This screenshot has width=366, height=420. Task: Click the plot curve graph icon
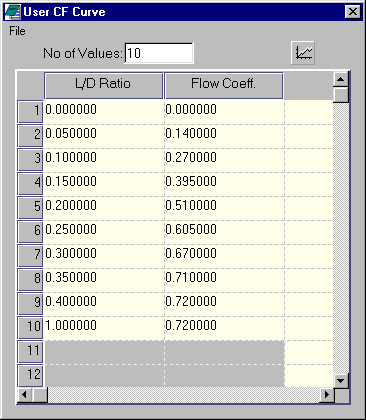click(303, 53)
